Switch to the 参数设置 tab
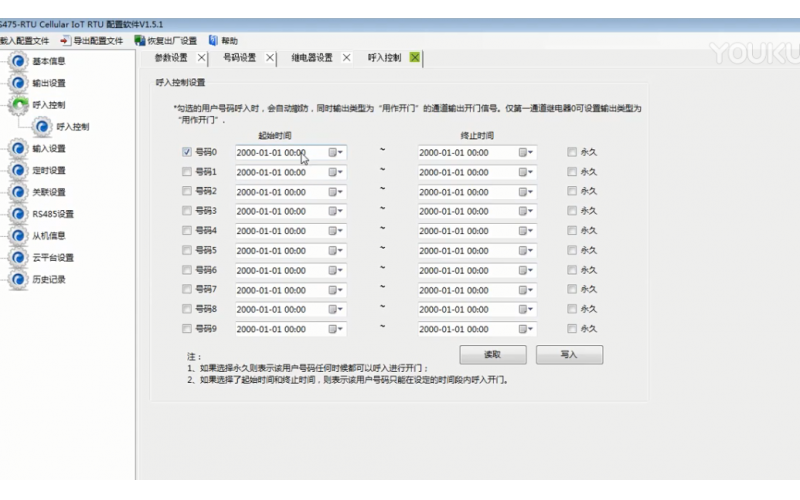Screen dimensions: 800x500 pos(171,58)
